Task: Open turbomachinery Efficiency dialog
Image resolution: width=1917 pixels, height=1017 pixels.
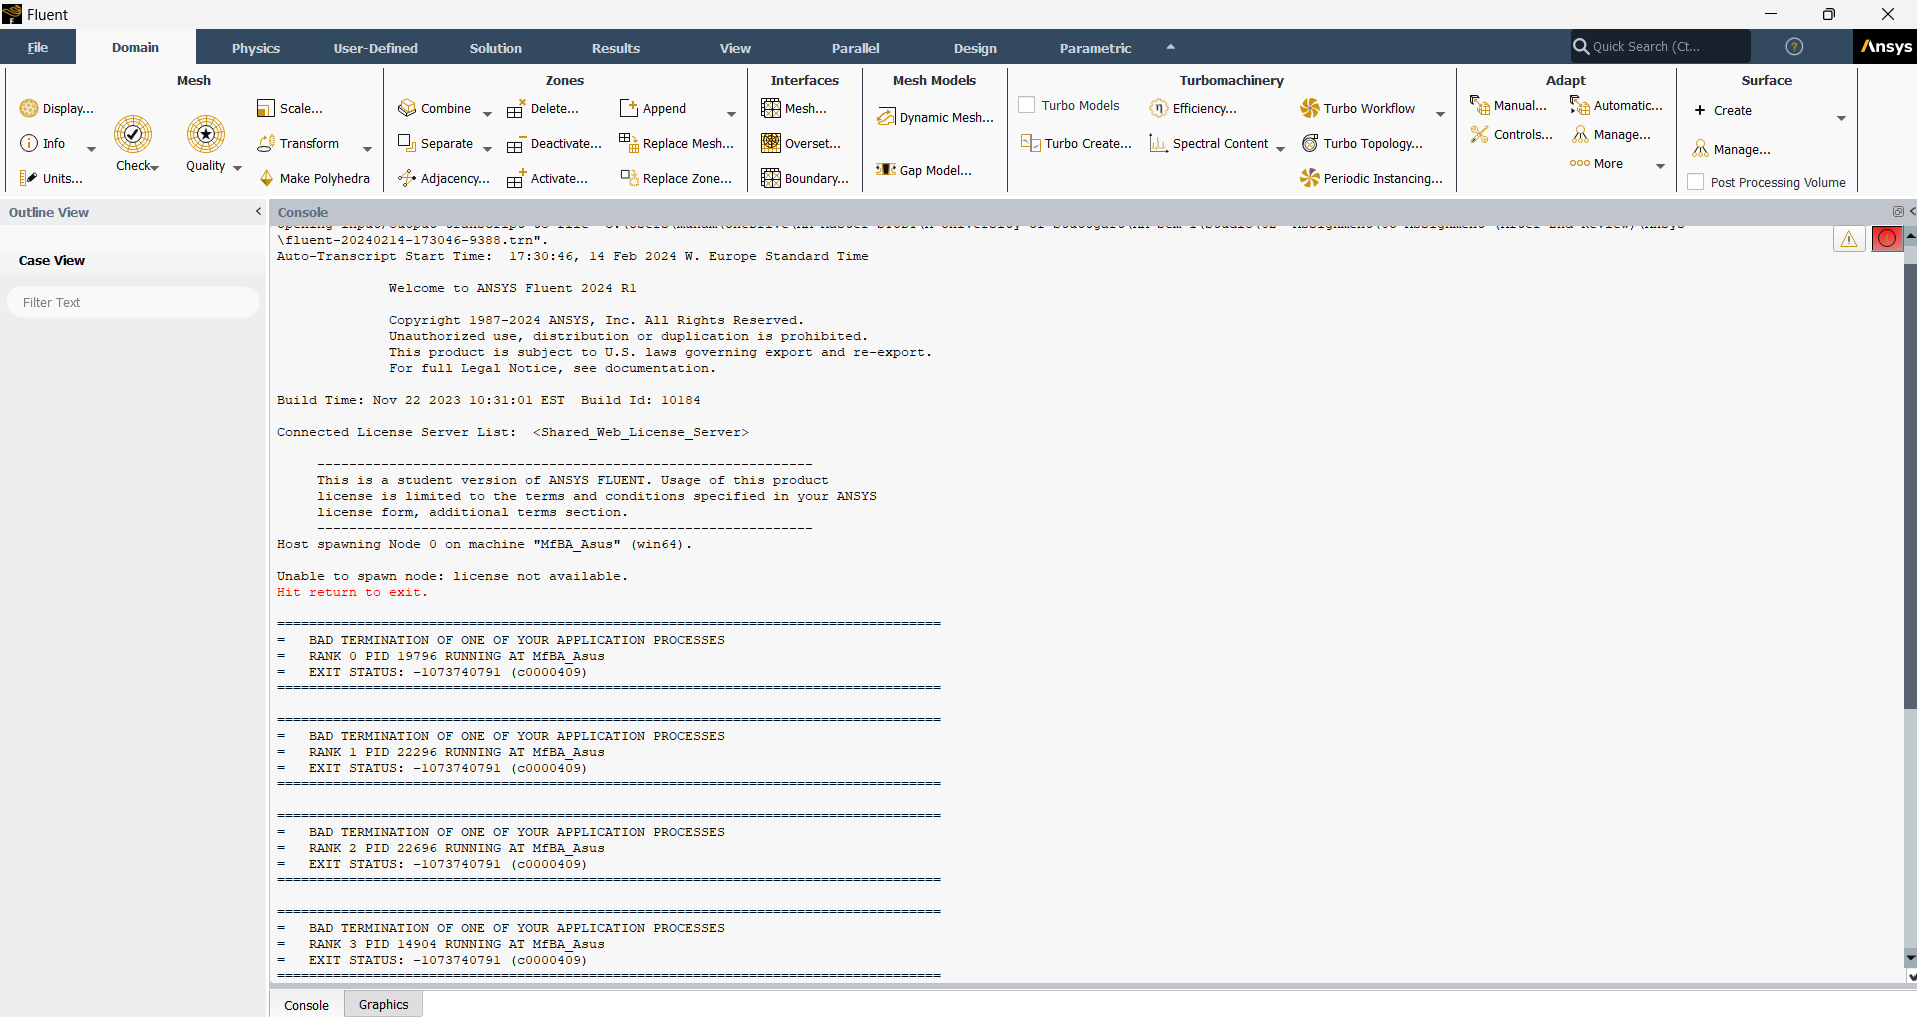Action: (x=1193, y=108)
